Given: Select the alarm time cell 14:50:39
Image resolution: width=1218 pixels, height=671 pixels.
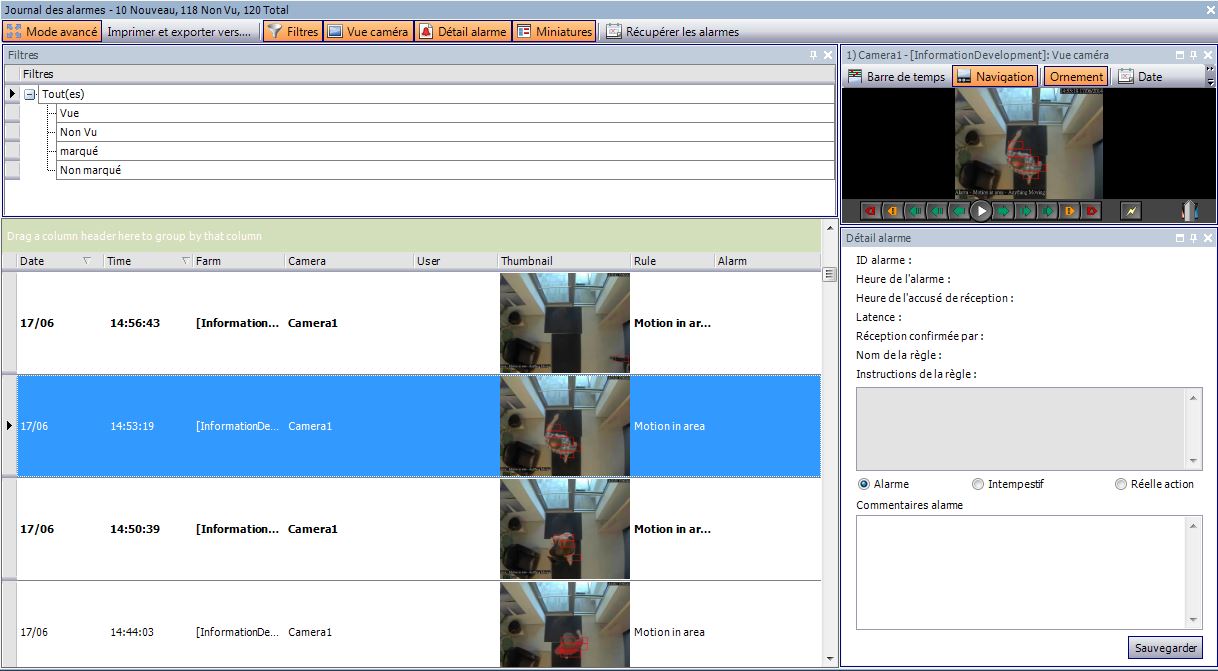Looking at the screenshot, I should [x=135, y=529].
